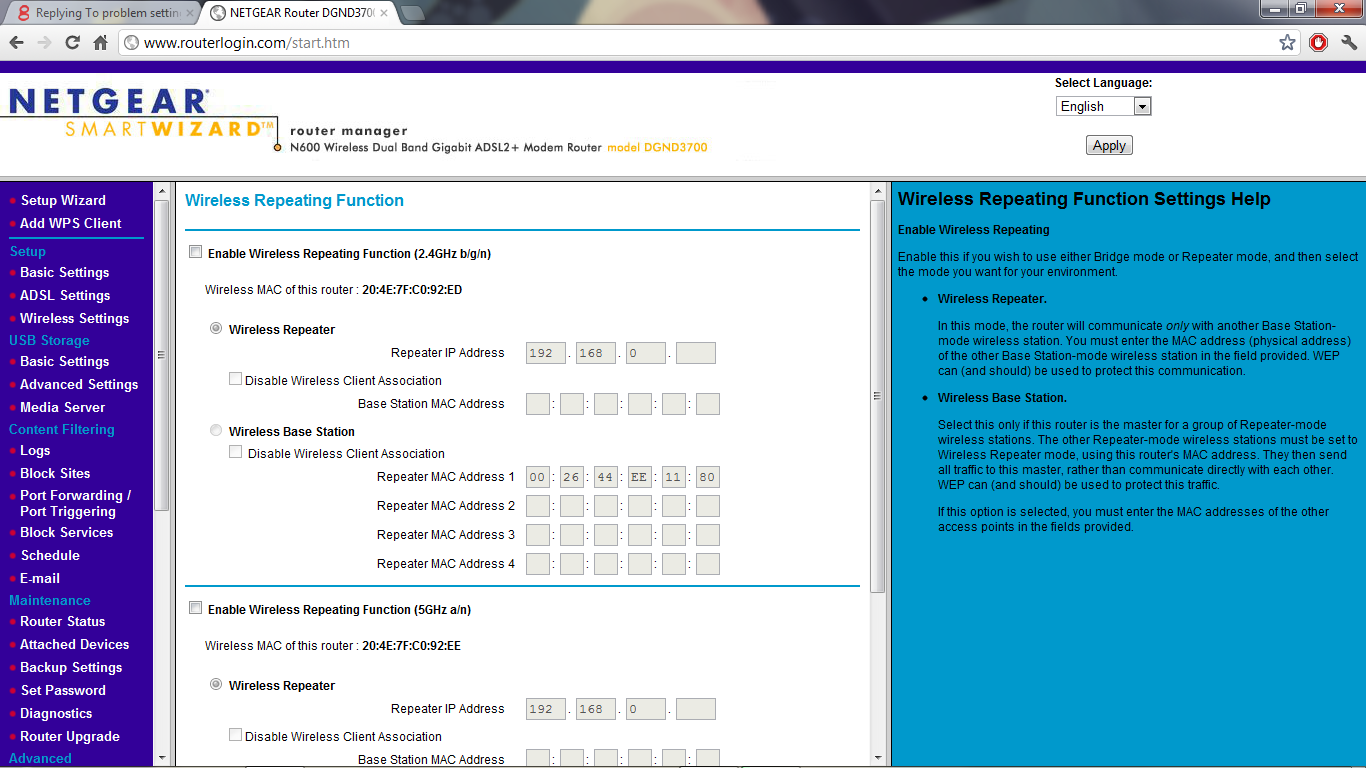The width and height of the screenshot is (1366, 768).
Task: Open USB Advanced Settings
Action: tap(79, 384)
